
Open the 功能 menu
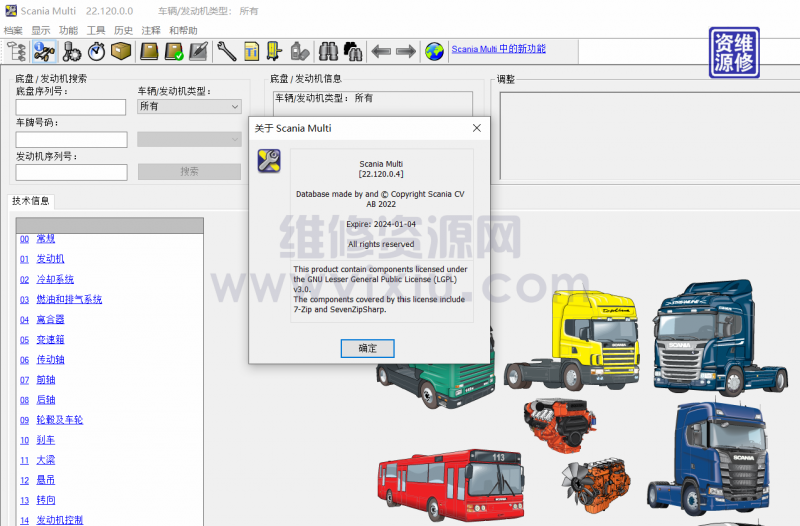[68, 31]
